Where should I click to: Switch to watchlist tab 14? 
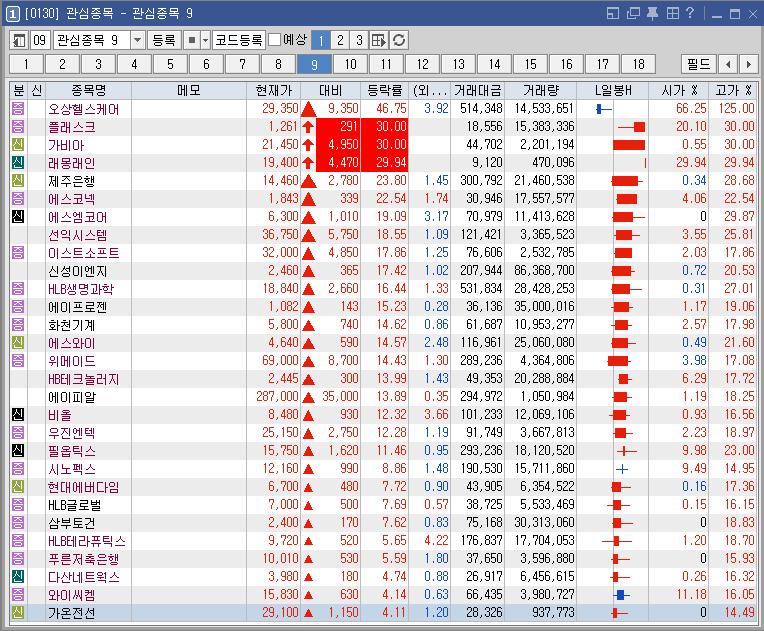495,64
